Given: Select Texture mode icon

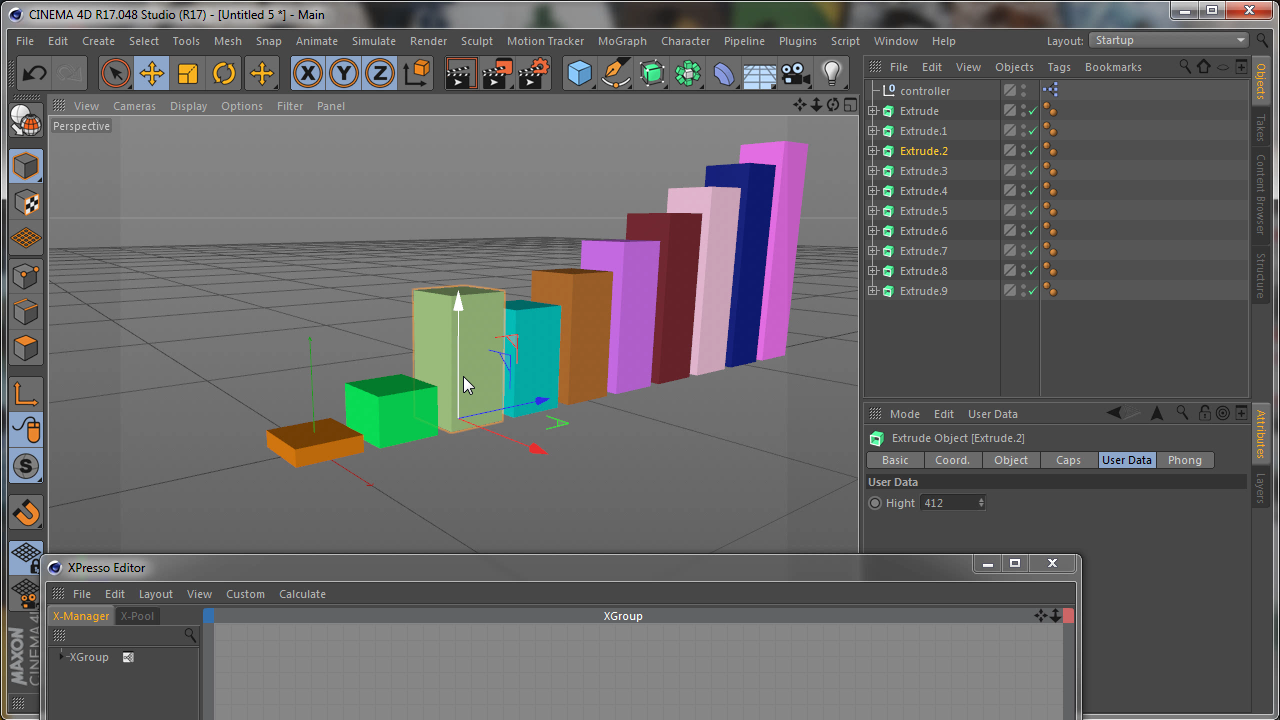Looking at the screenshot, I should tap(26, 203).
